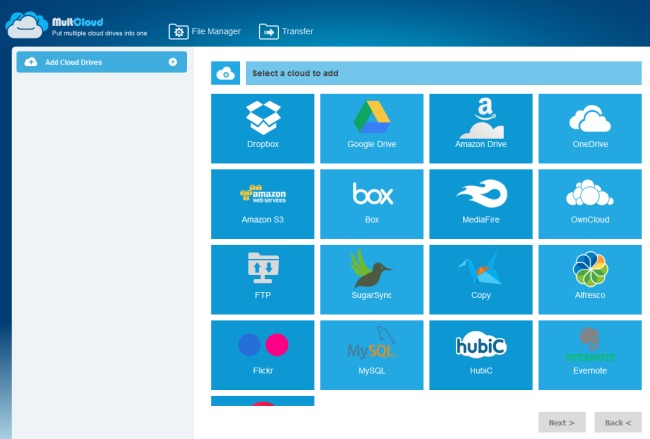This screenshot has height=439, width=650.
Task: Pick the Evernote tile
Action: pyautogui.click(x=590, y=355)
